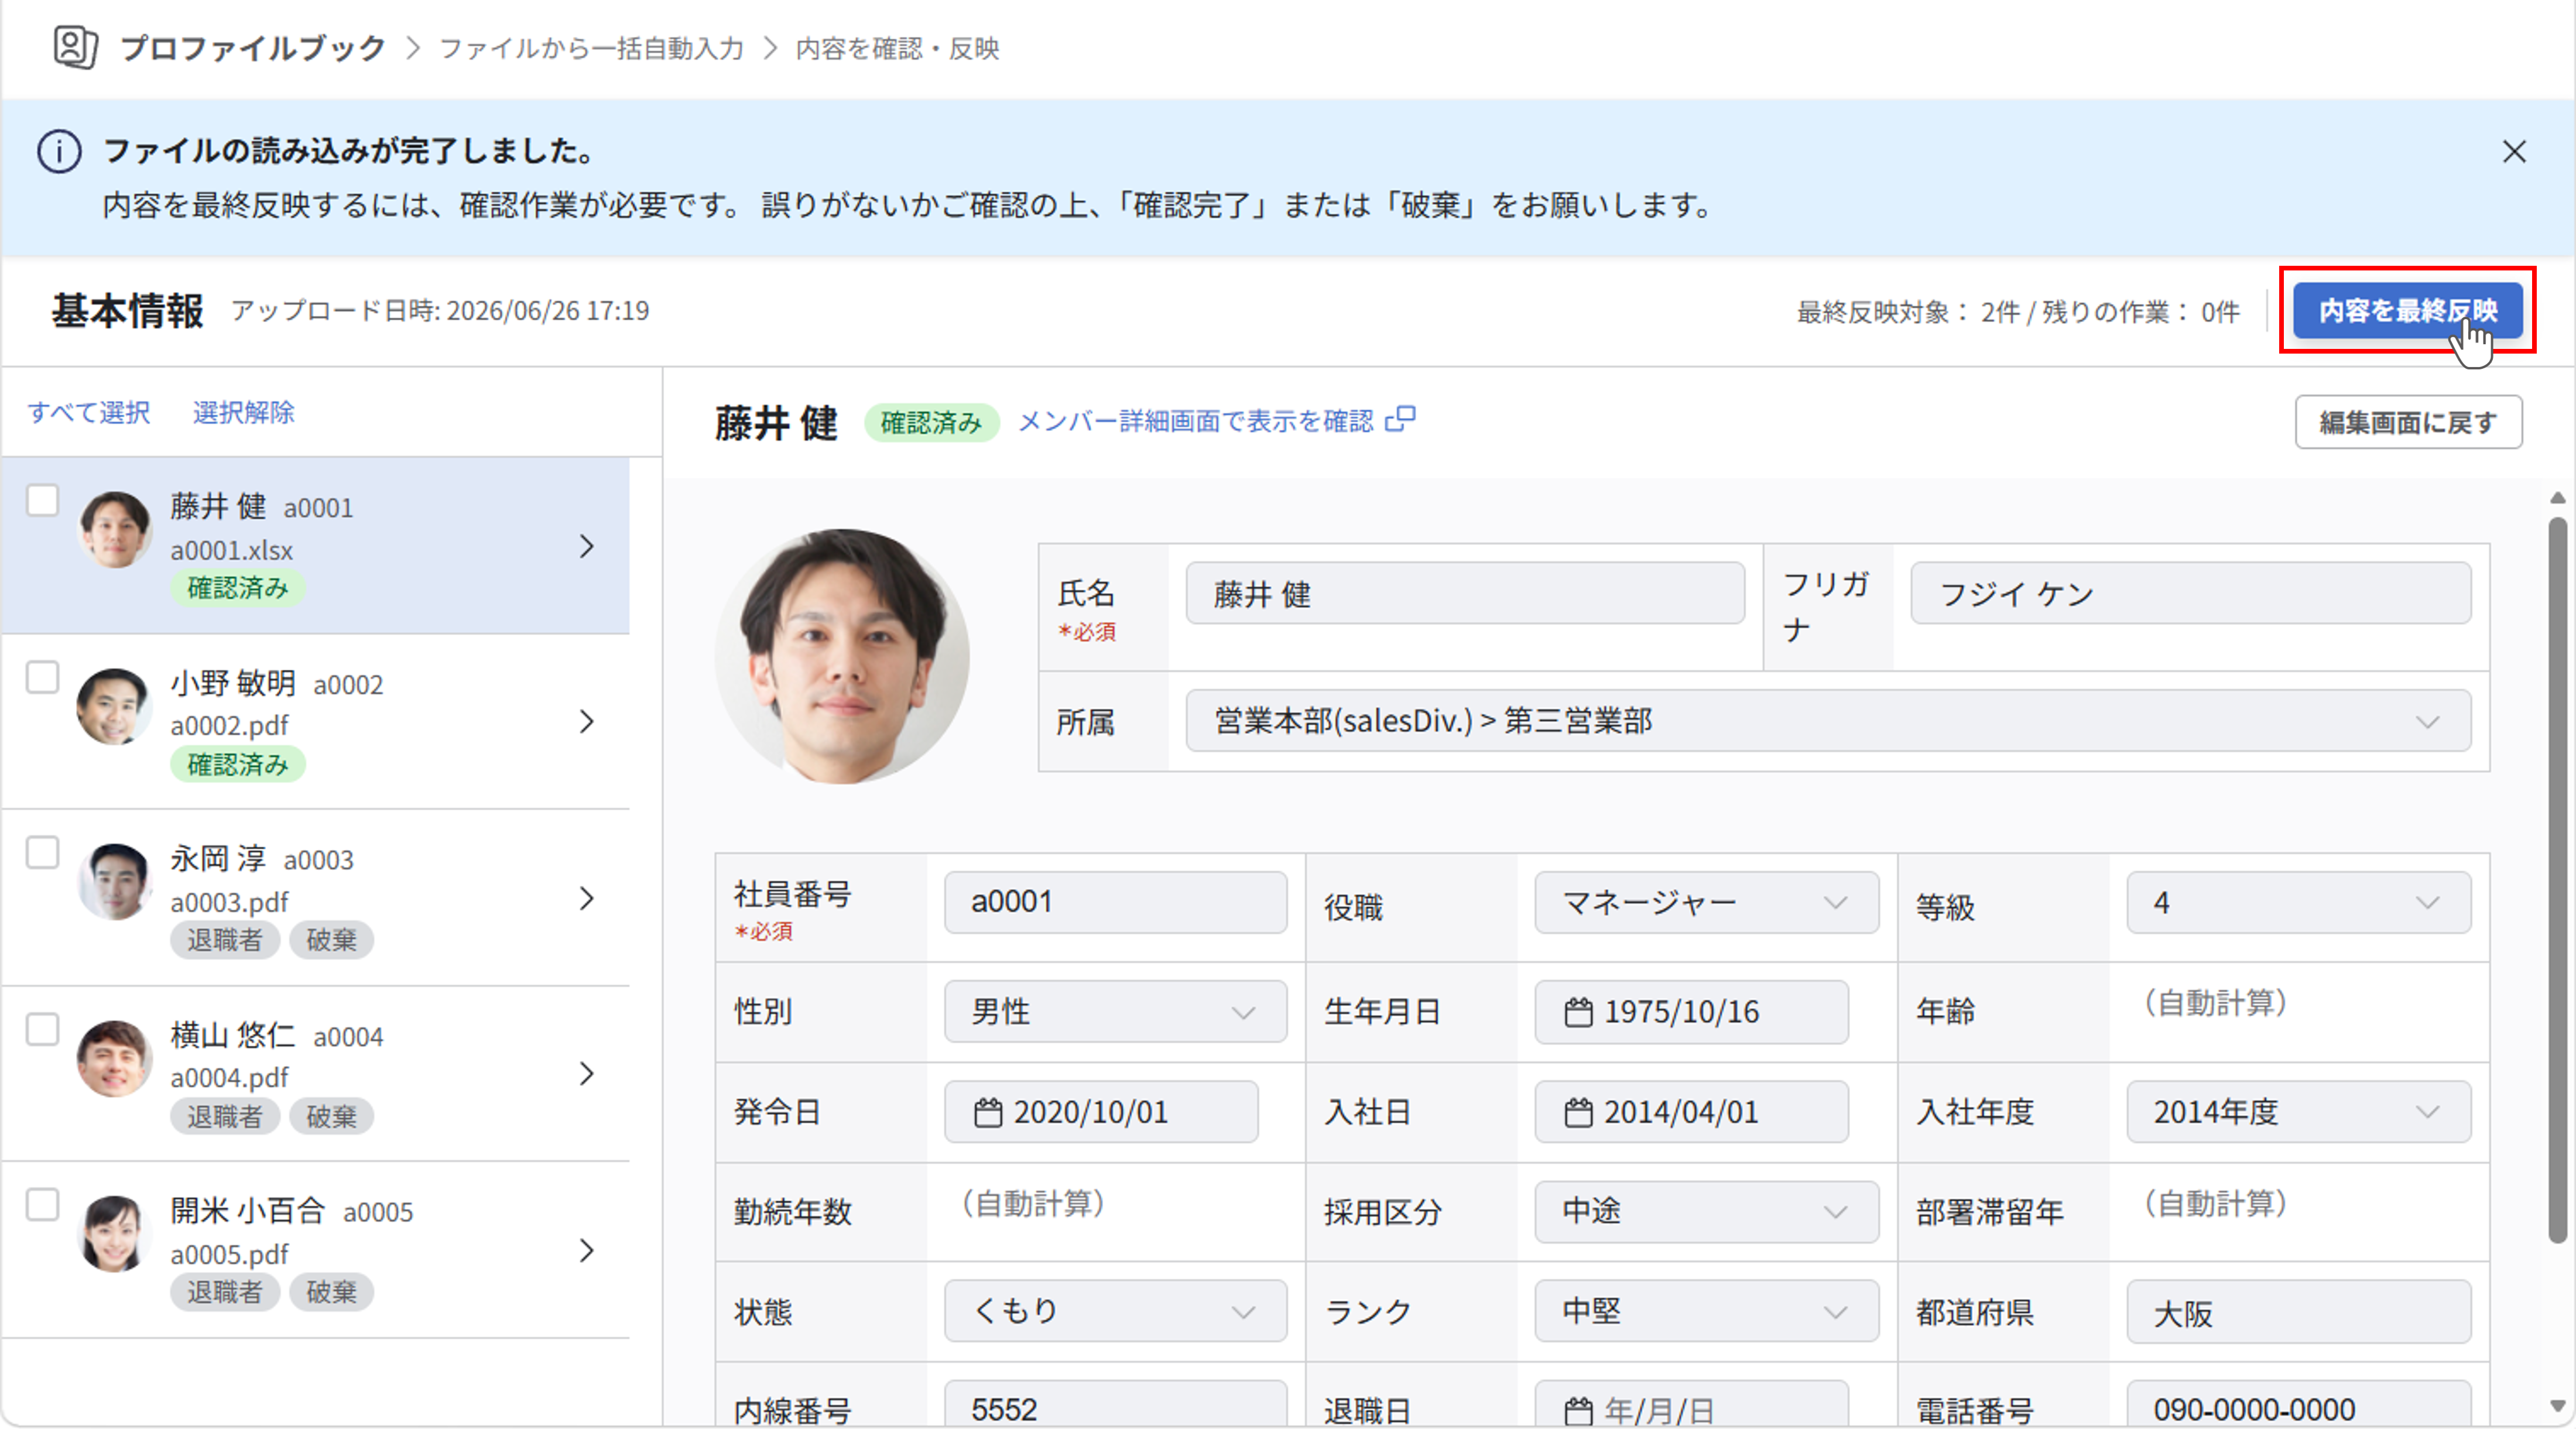Screen dimensions: 2576x1429
Task: Go to プロファイルブック breadcrumb
Action: [x=253, y=48]
